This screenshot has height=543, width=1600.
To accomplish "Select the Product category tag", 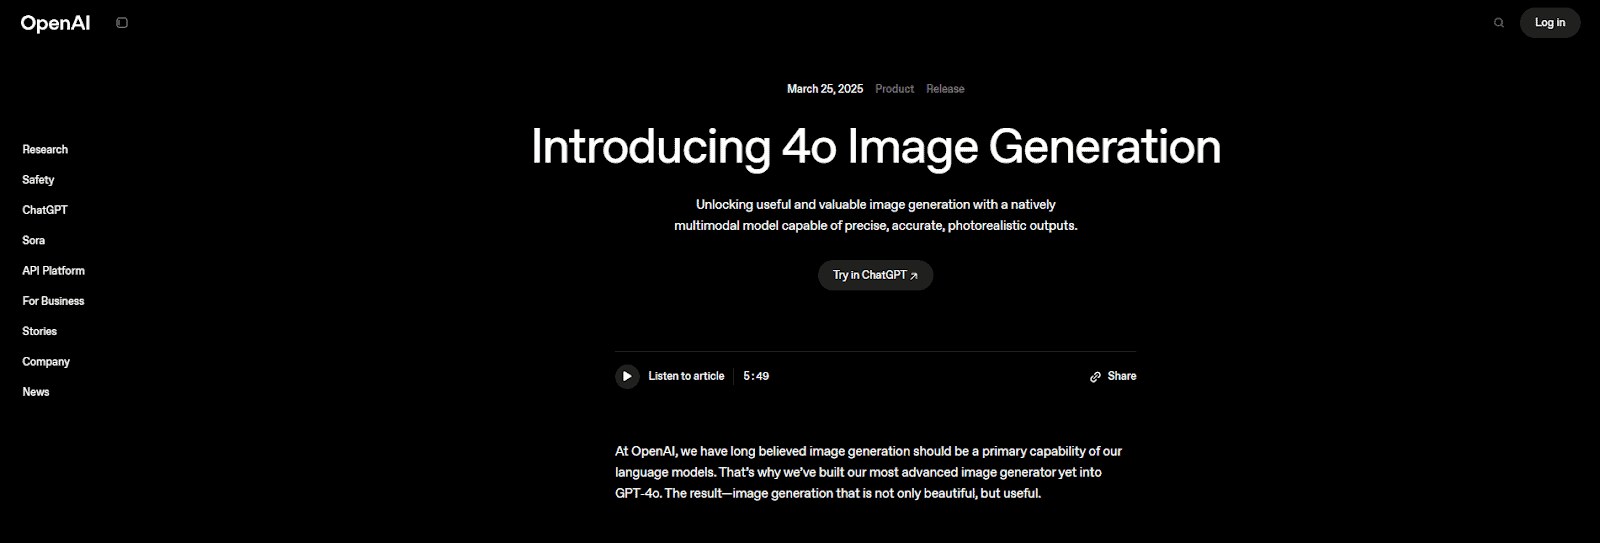I will pos(894,89).
